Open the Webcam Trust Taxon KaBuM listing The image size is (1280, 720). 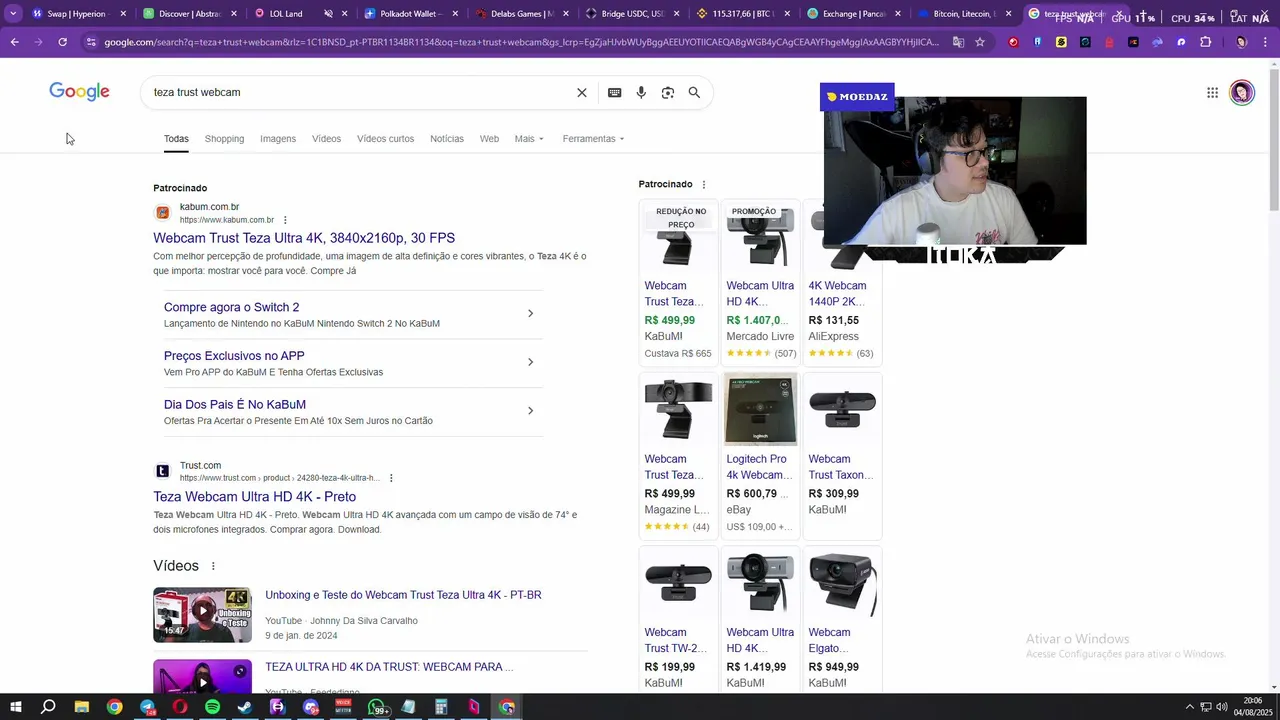[x=842, y=456]
